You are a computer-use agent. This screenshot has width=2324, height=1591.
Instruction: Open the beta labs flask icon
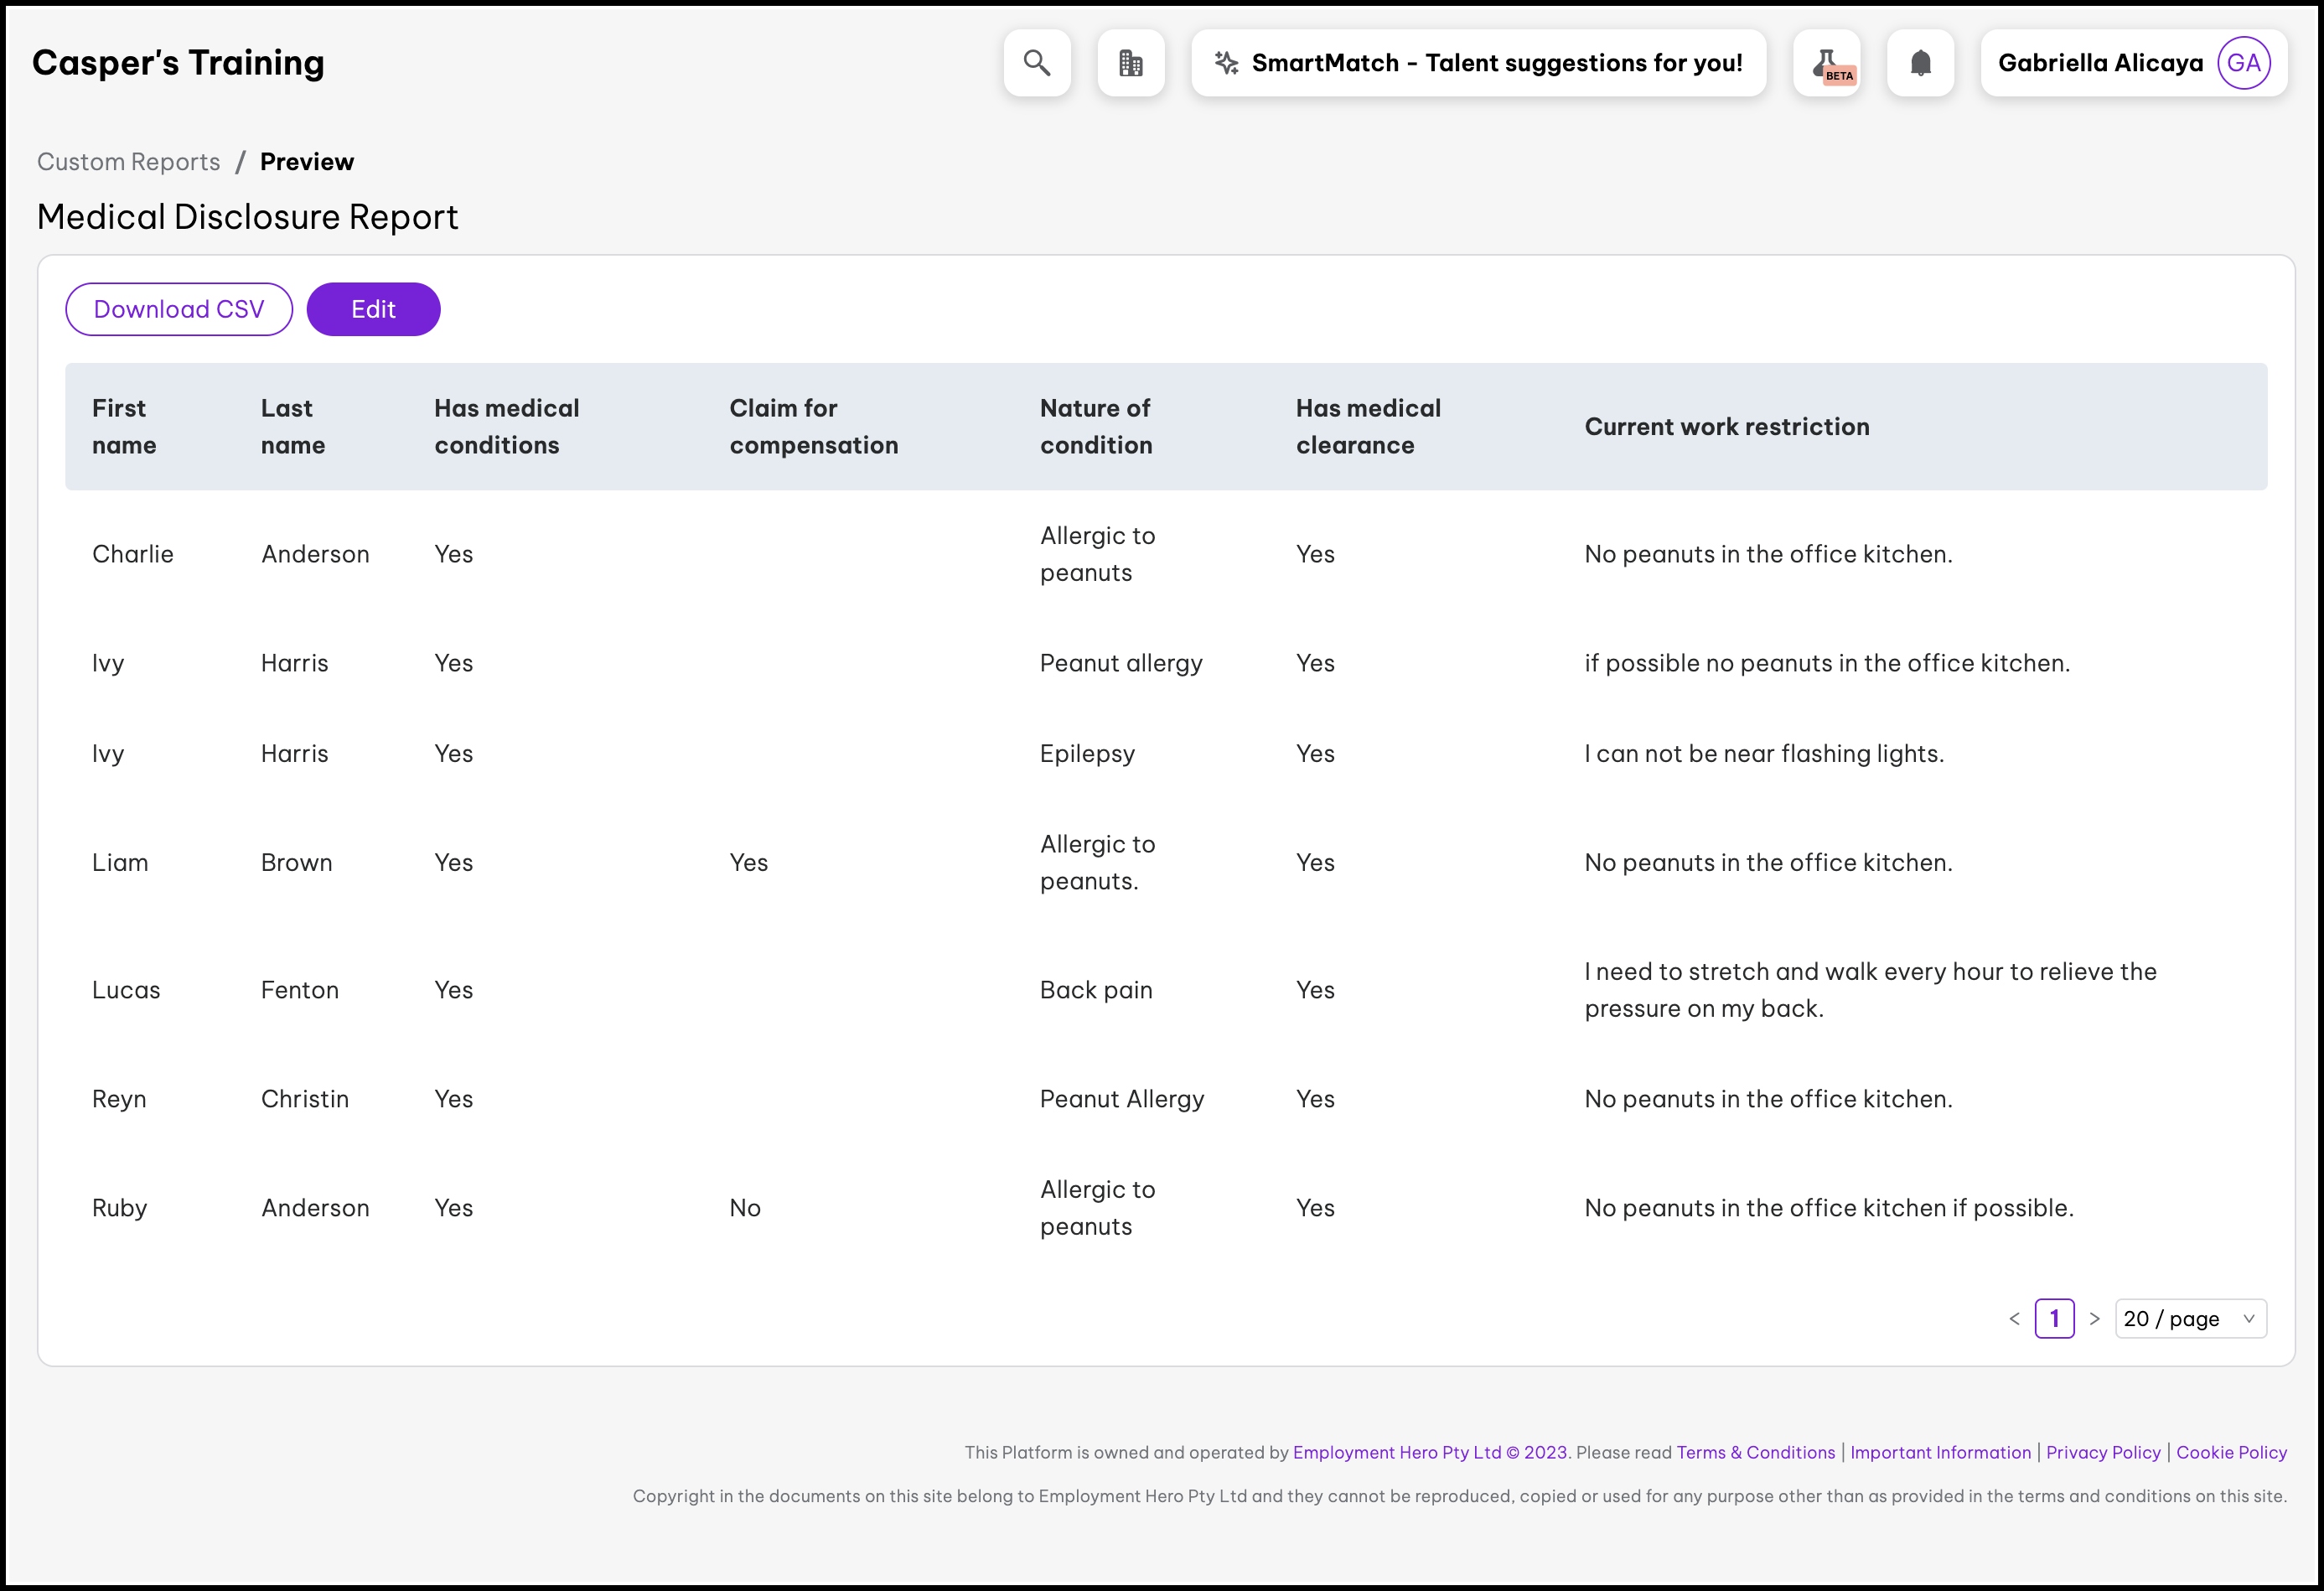(1826, 63)
